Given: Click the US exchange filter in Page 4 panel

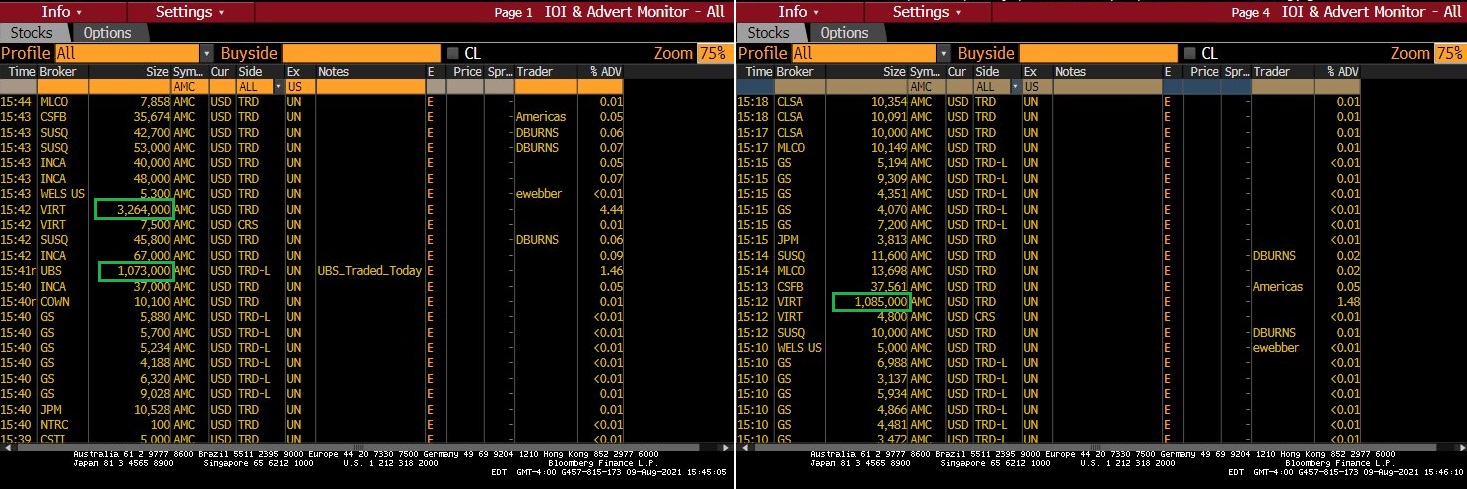Looking at the screenshot, I should tap(1035, 87).
